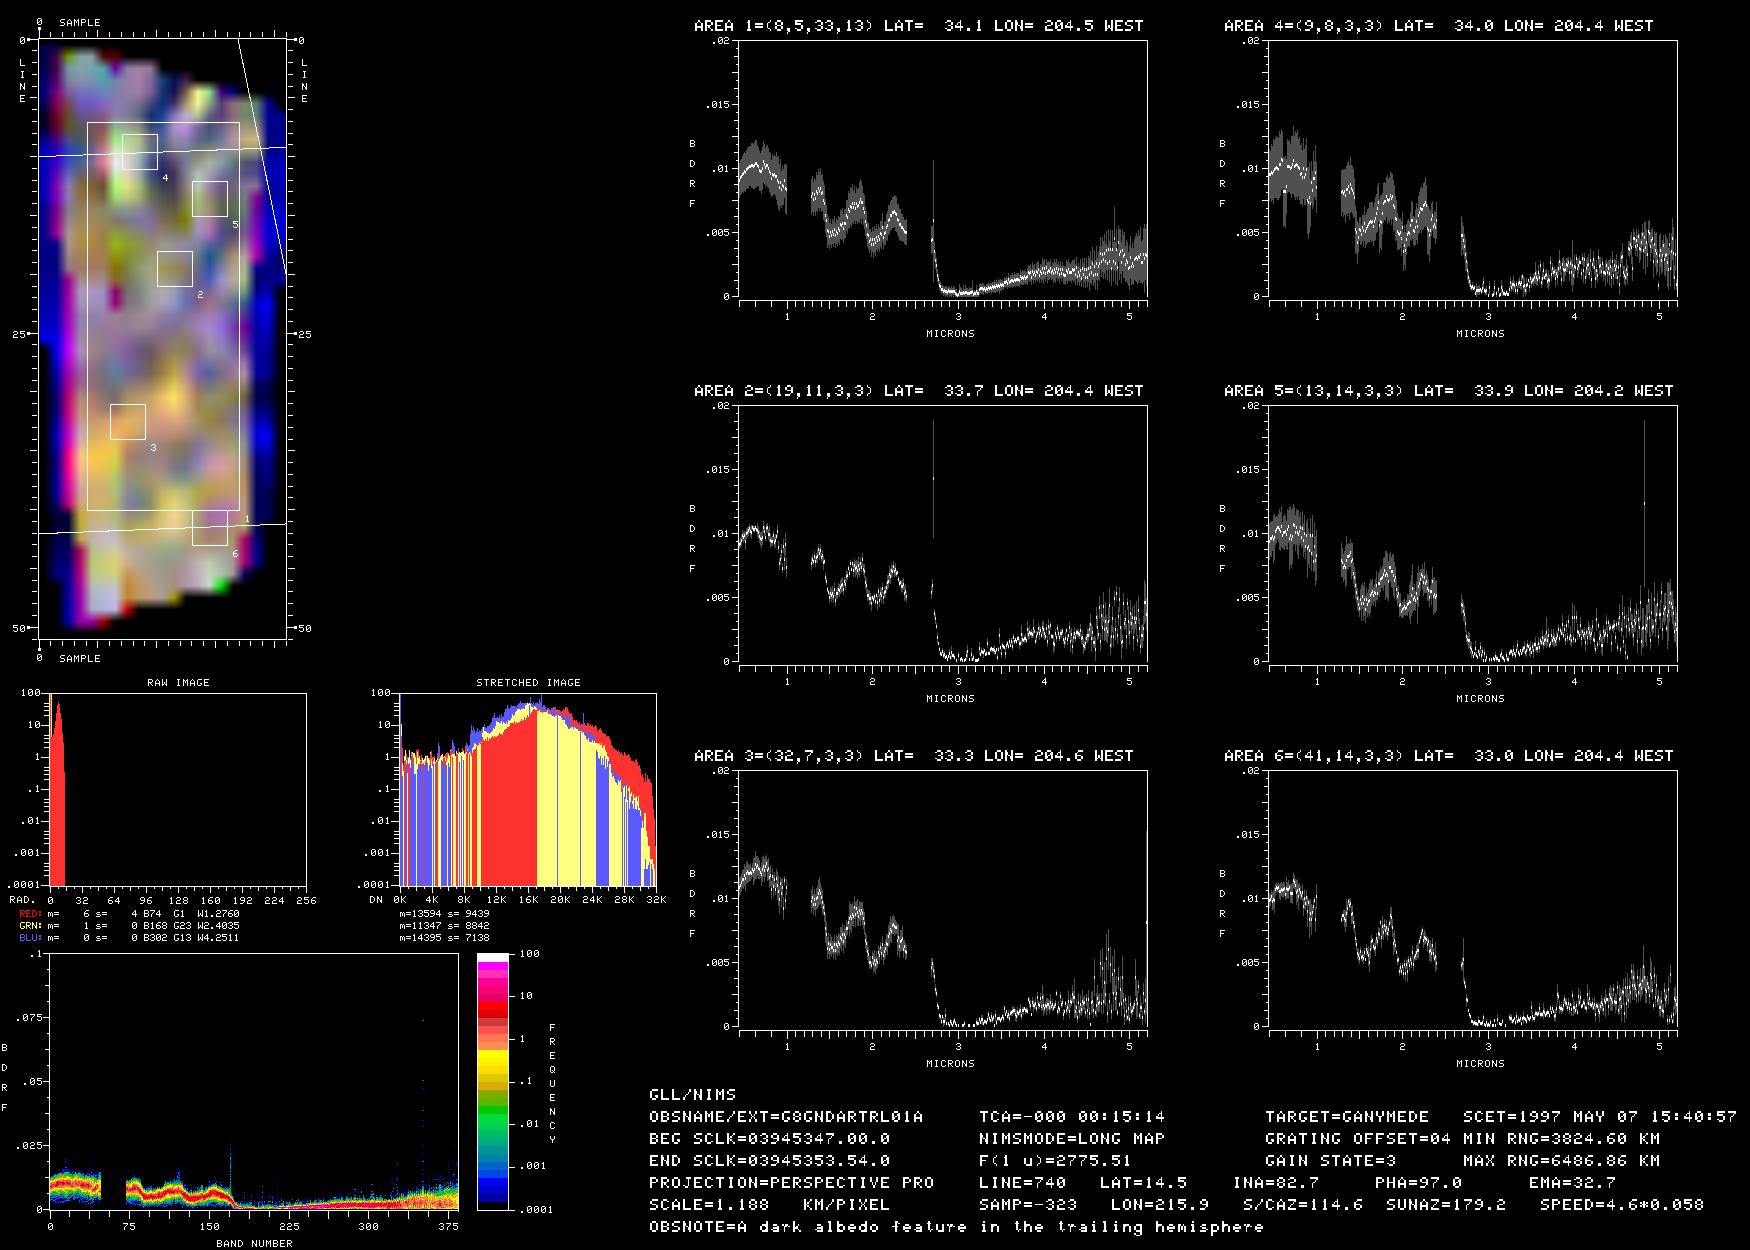1750x1250 pixels.
Task: Click the AREA 3 spectrum plot
Action: [x=942, y=900]
